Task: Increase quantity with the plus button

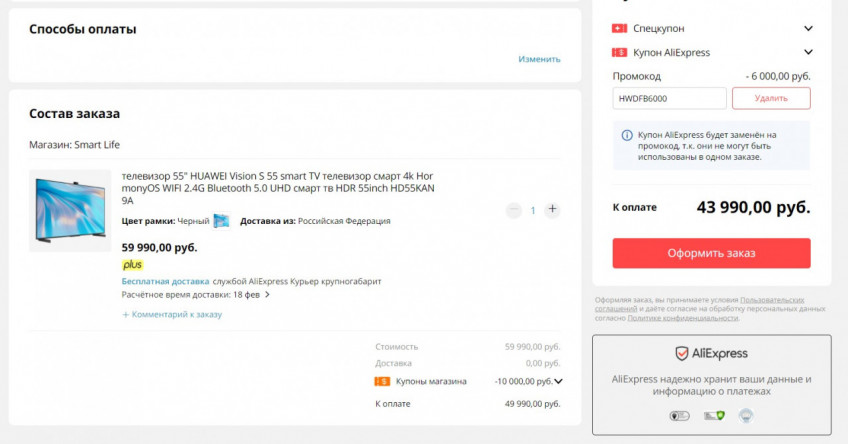Action: coord(553,210)
